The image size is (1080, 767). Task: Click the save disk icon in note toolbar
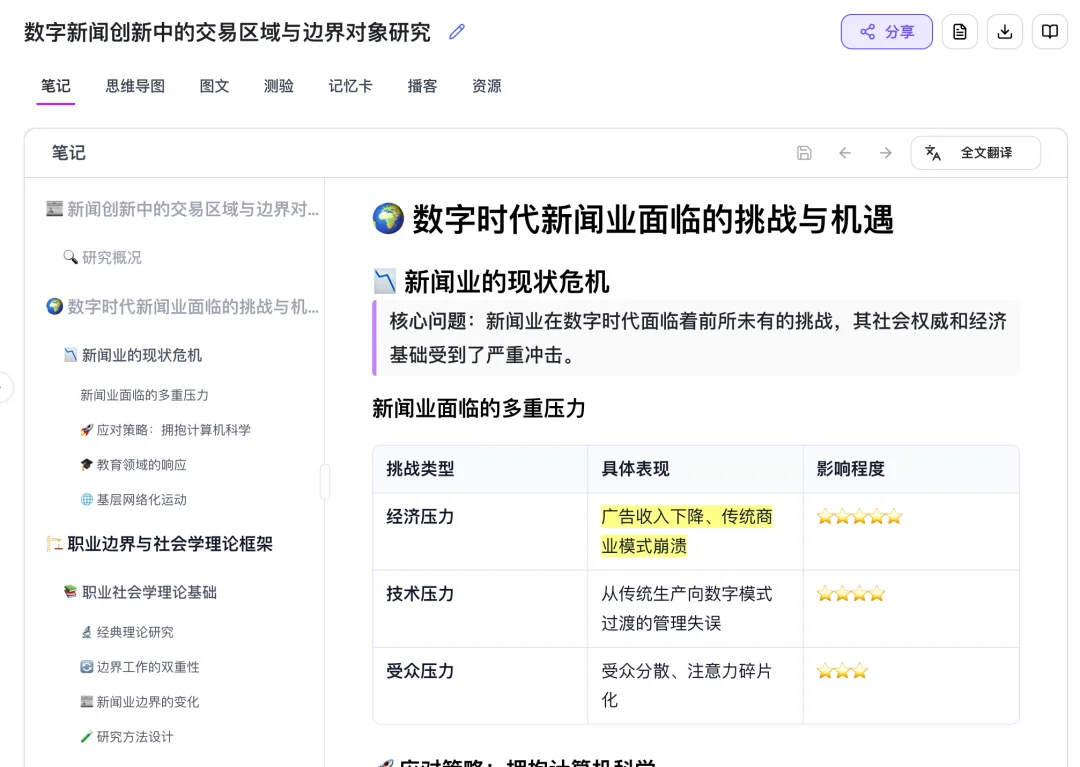(x=804, y=152)
